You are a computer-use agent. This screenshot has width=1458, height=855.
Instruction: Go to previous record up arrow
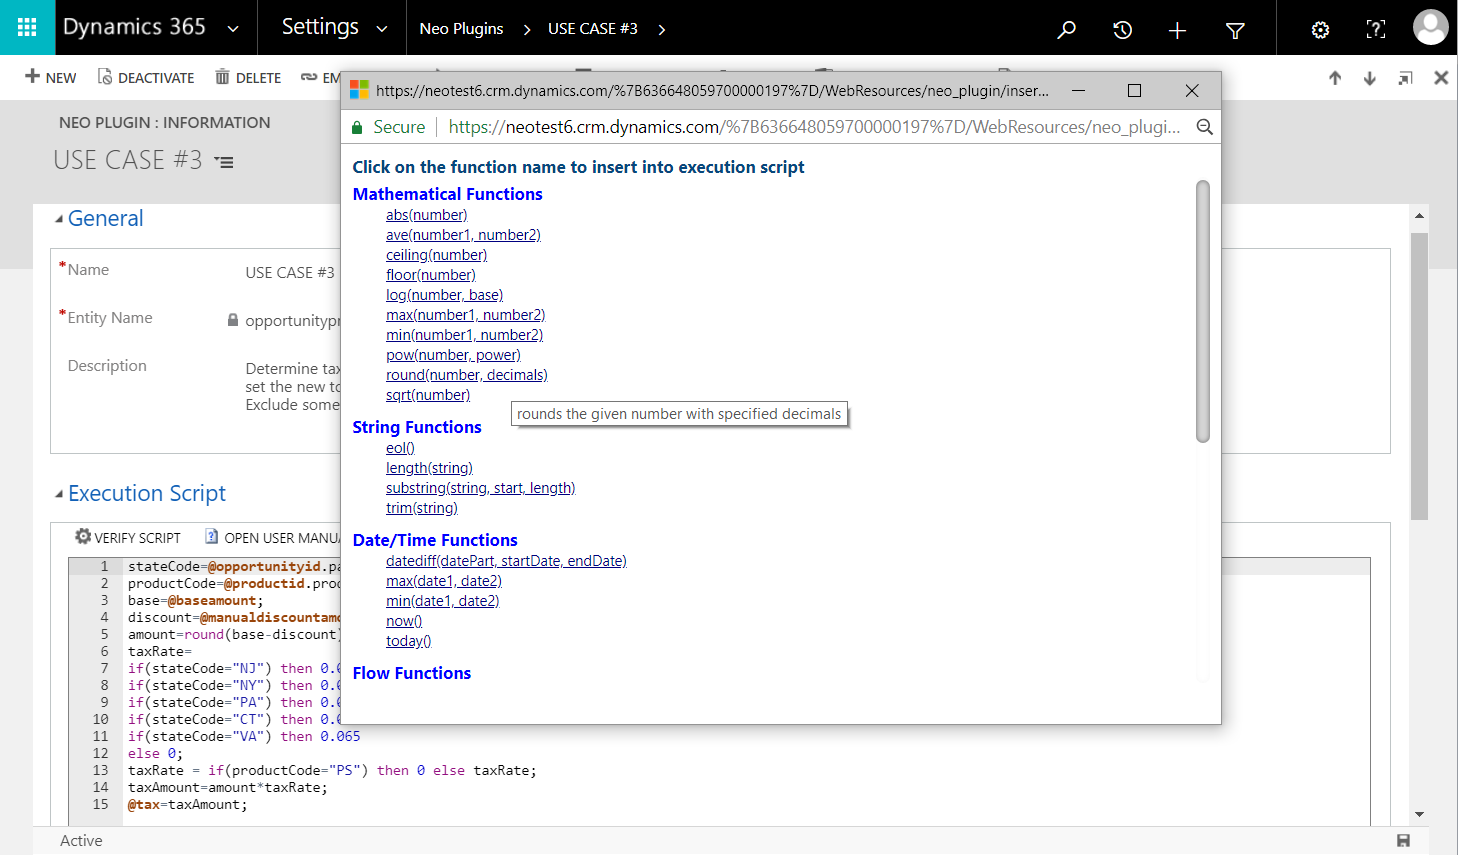(1335, 78)
